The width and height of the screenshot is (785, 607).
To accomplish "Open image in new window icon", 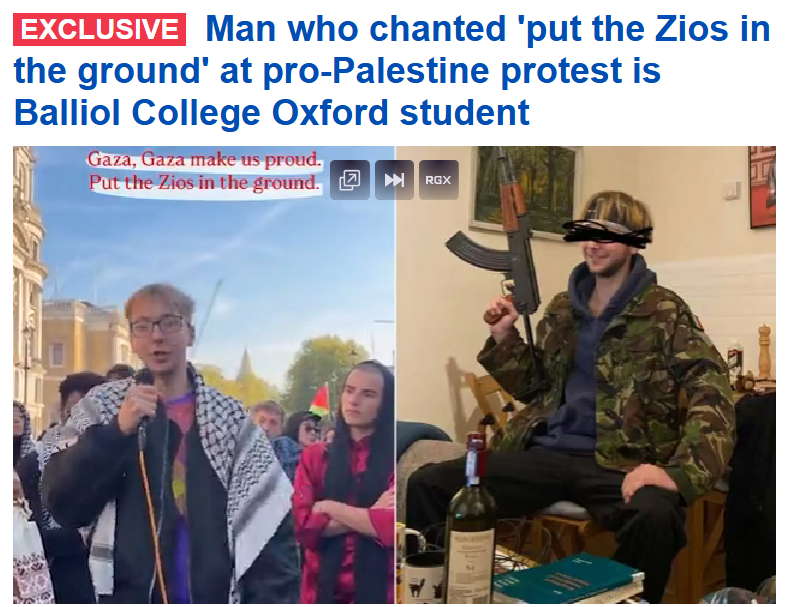I will click(x=350, y=180).
